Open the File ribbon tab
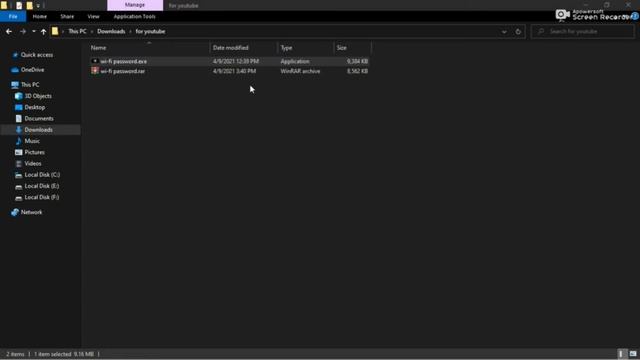The height and width of the screenshot is (360, 640). click(13, 16)
